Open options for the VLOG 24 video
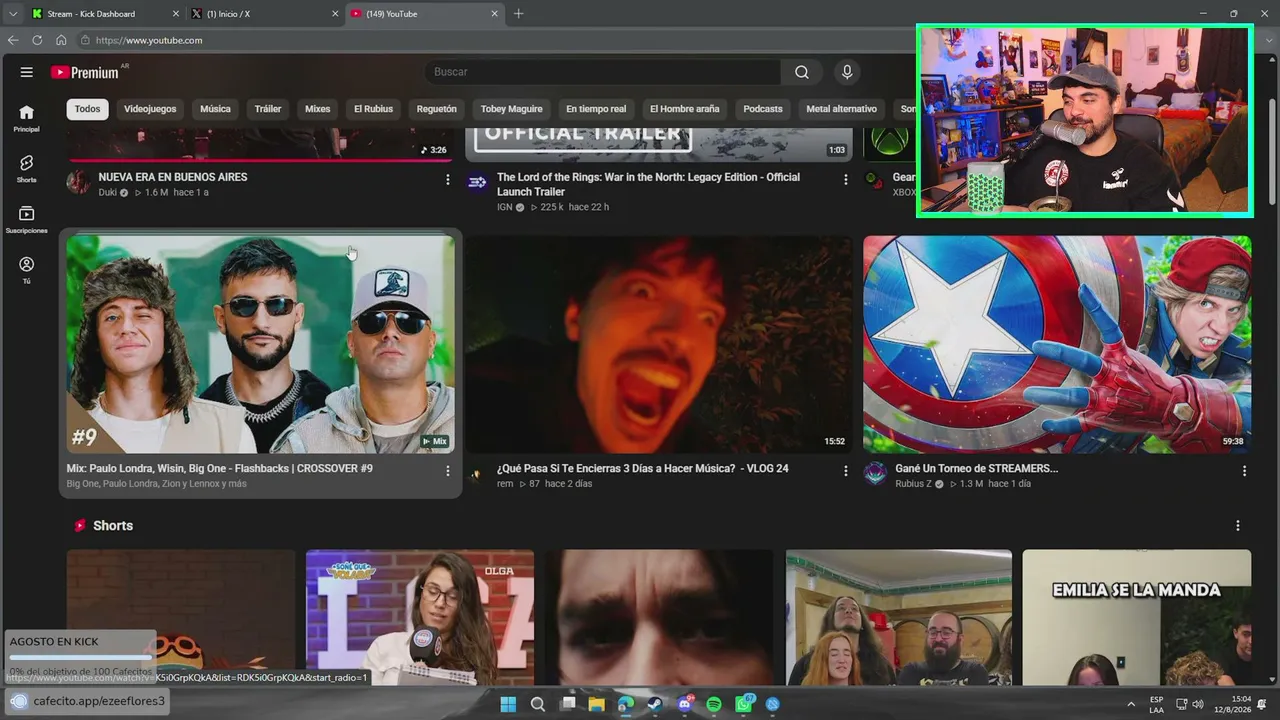 coord(845,471)
